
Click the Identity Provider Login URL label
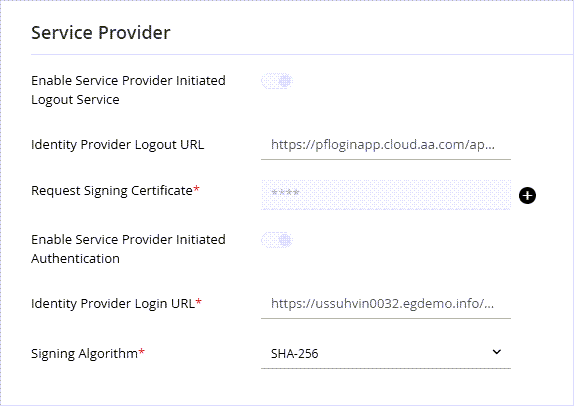click(x=113, y=303)
